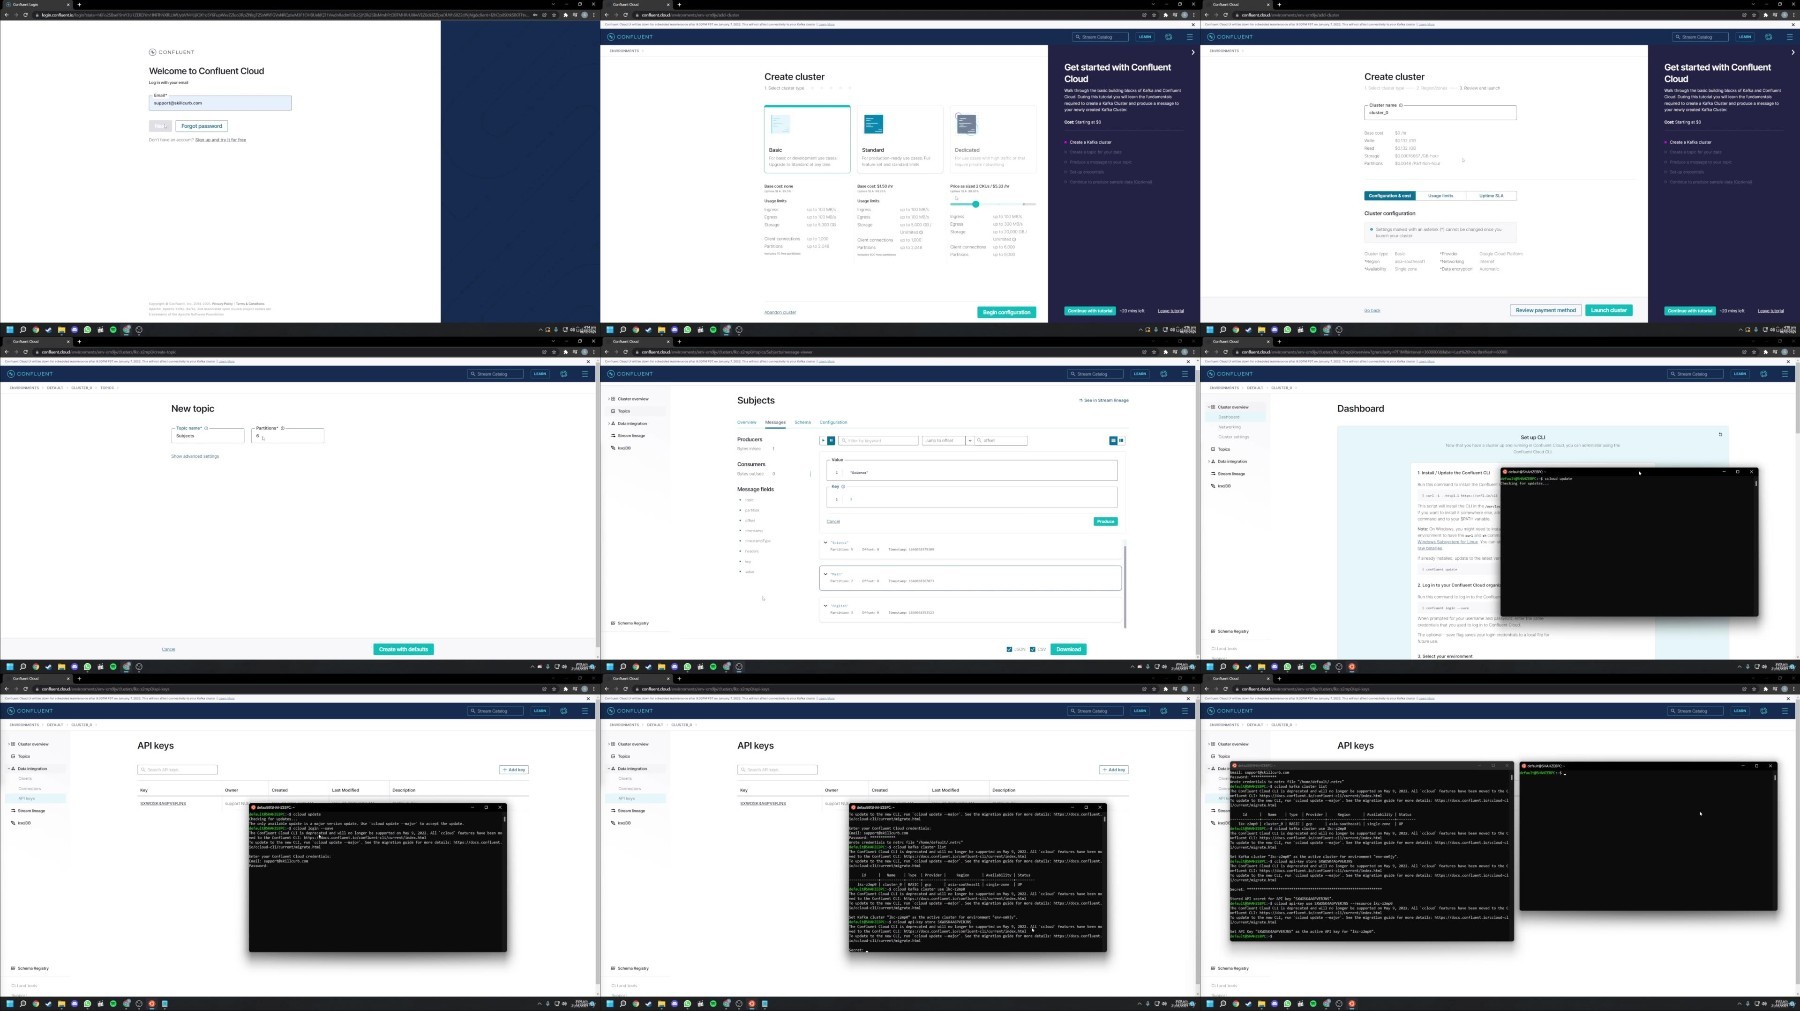Click the LEARN button on the cluster type screen header

1144,37
